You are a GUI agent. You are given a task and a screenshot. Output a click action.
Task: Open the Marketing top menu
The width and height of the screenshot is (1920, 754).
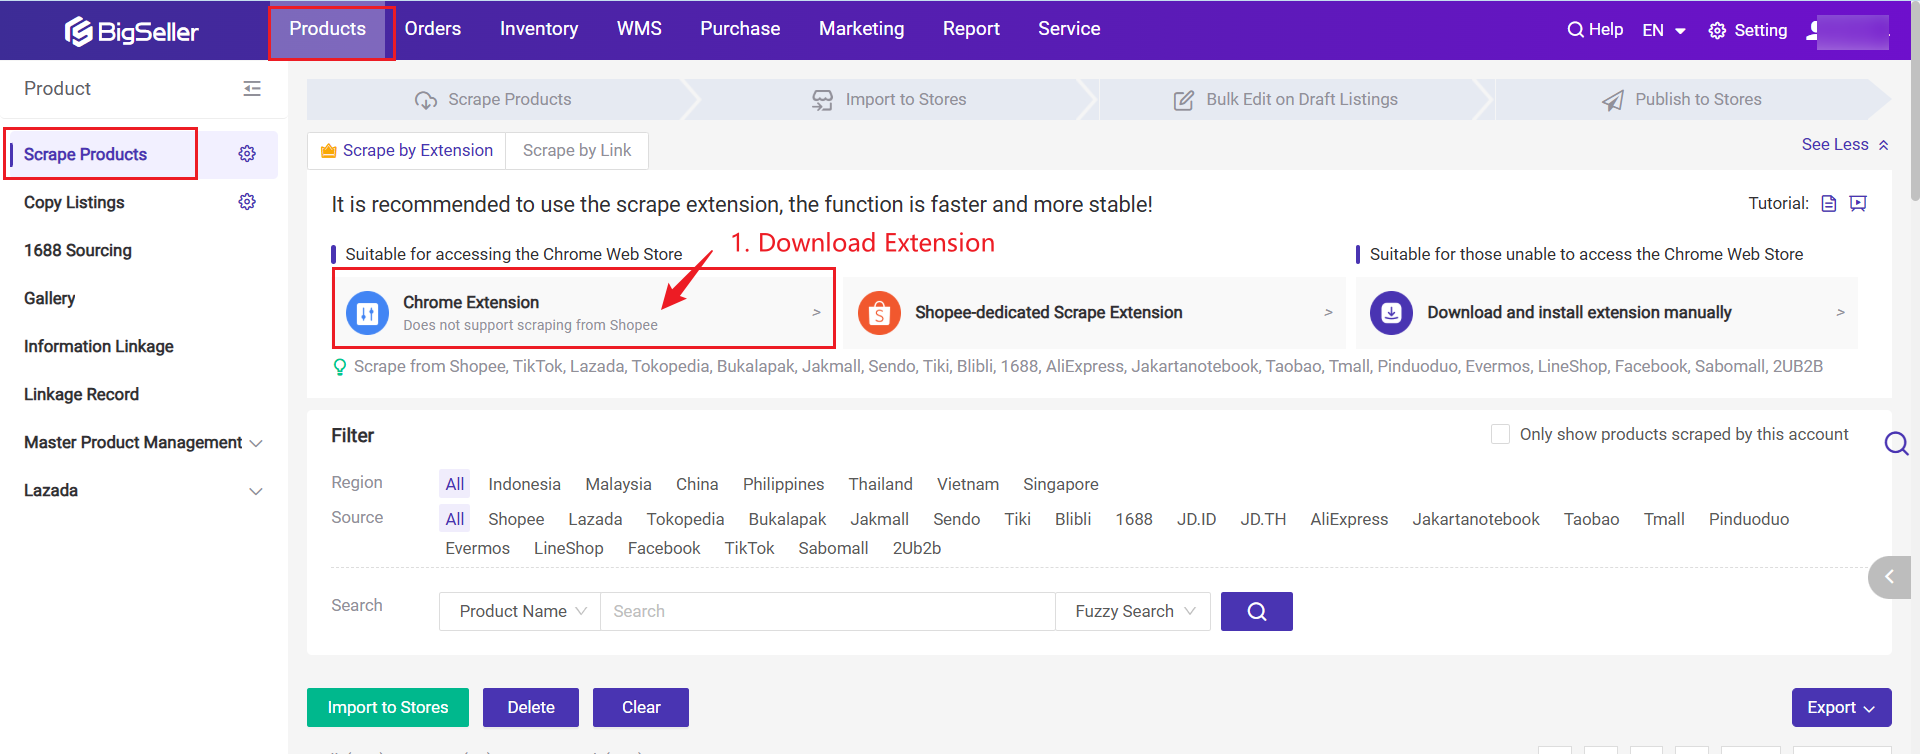point(862,29)
